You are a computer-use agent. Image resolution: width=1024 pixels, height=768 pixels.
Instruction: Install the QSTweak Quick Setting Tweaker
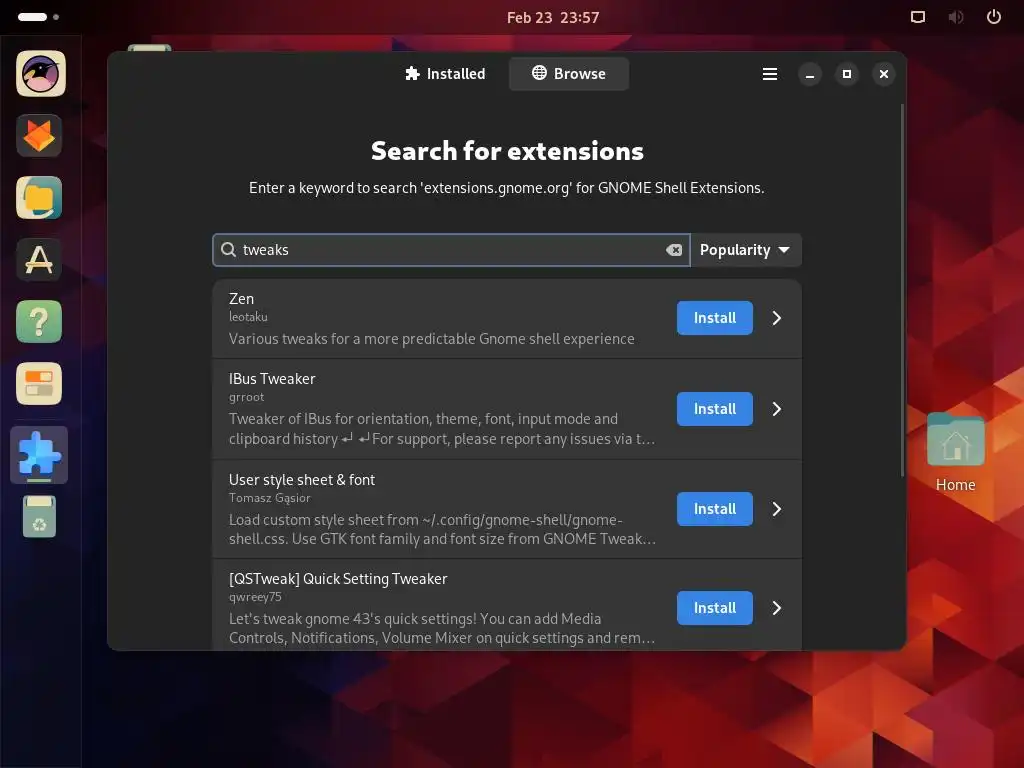(x=714, y=608)
